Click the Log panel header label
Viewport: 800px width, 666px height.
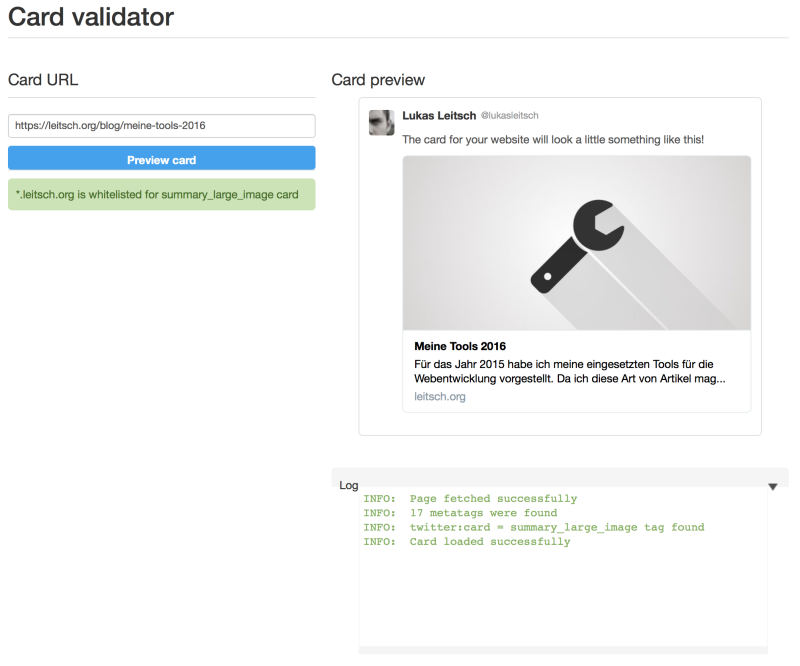(349, 485)
